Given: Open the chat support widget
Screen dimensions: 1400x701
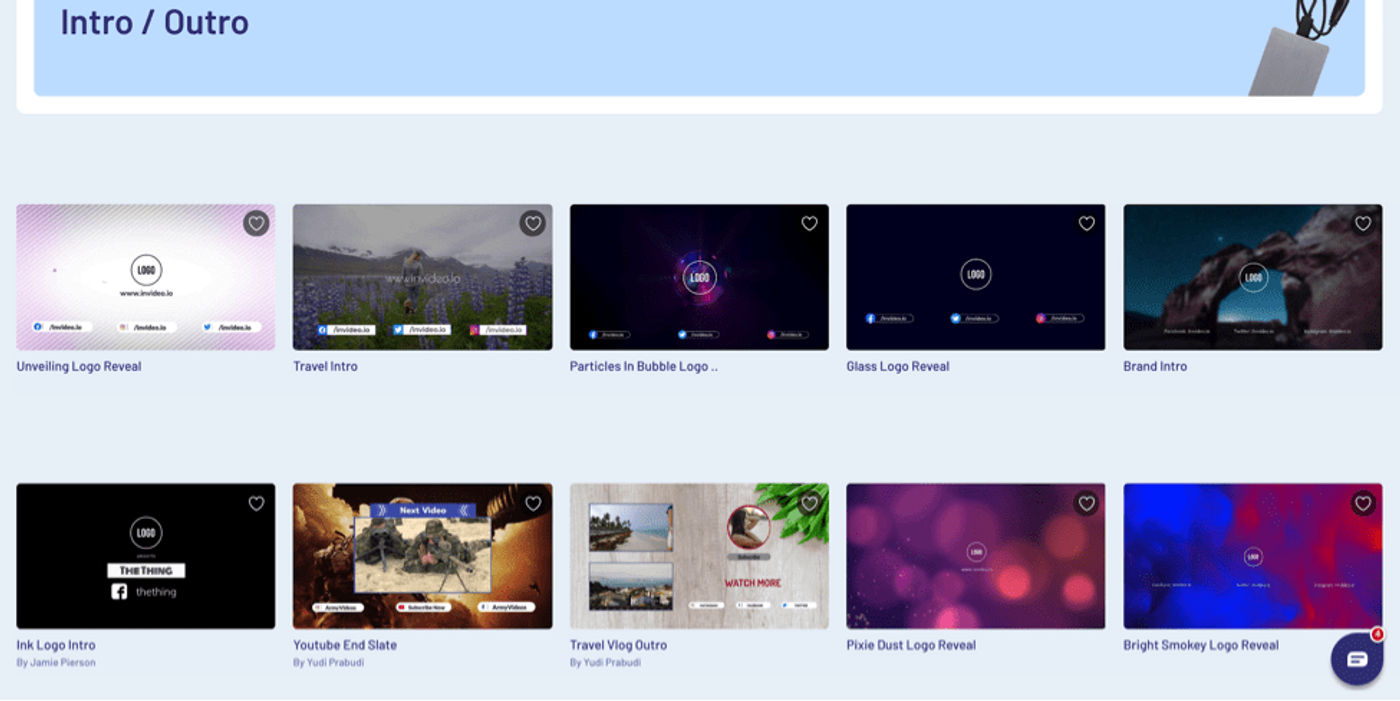Looking at the screenshot, I should tap(1356, 660).
